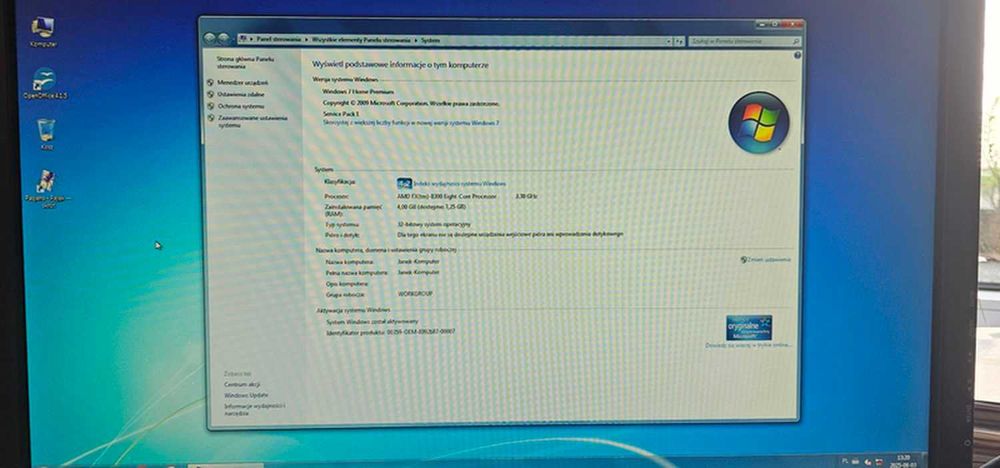
Task: Expand arrow after 'Wszystkie elementy Panelu sterowania'
Action: [x=416, y=40]
